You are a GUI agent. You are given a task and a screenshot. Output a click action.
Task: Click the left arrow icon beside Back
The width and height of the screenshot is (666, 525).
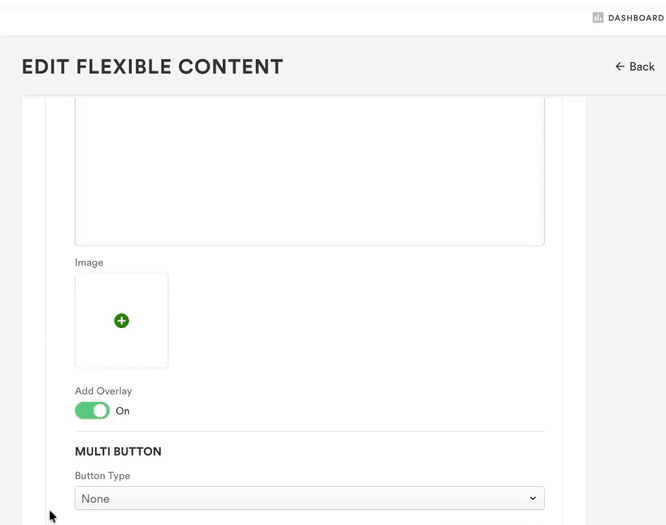[620, 67]
